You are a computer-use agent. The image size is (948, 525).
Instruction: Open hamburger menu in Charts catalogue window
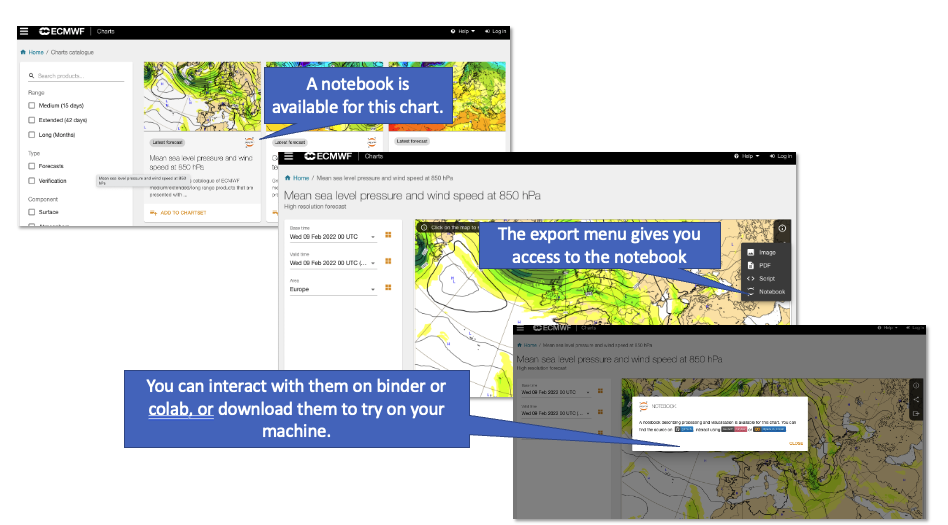tap(24, 31)
